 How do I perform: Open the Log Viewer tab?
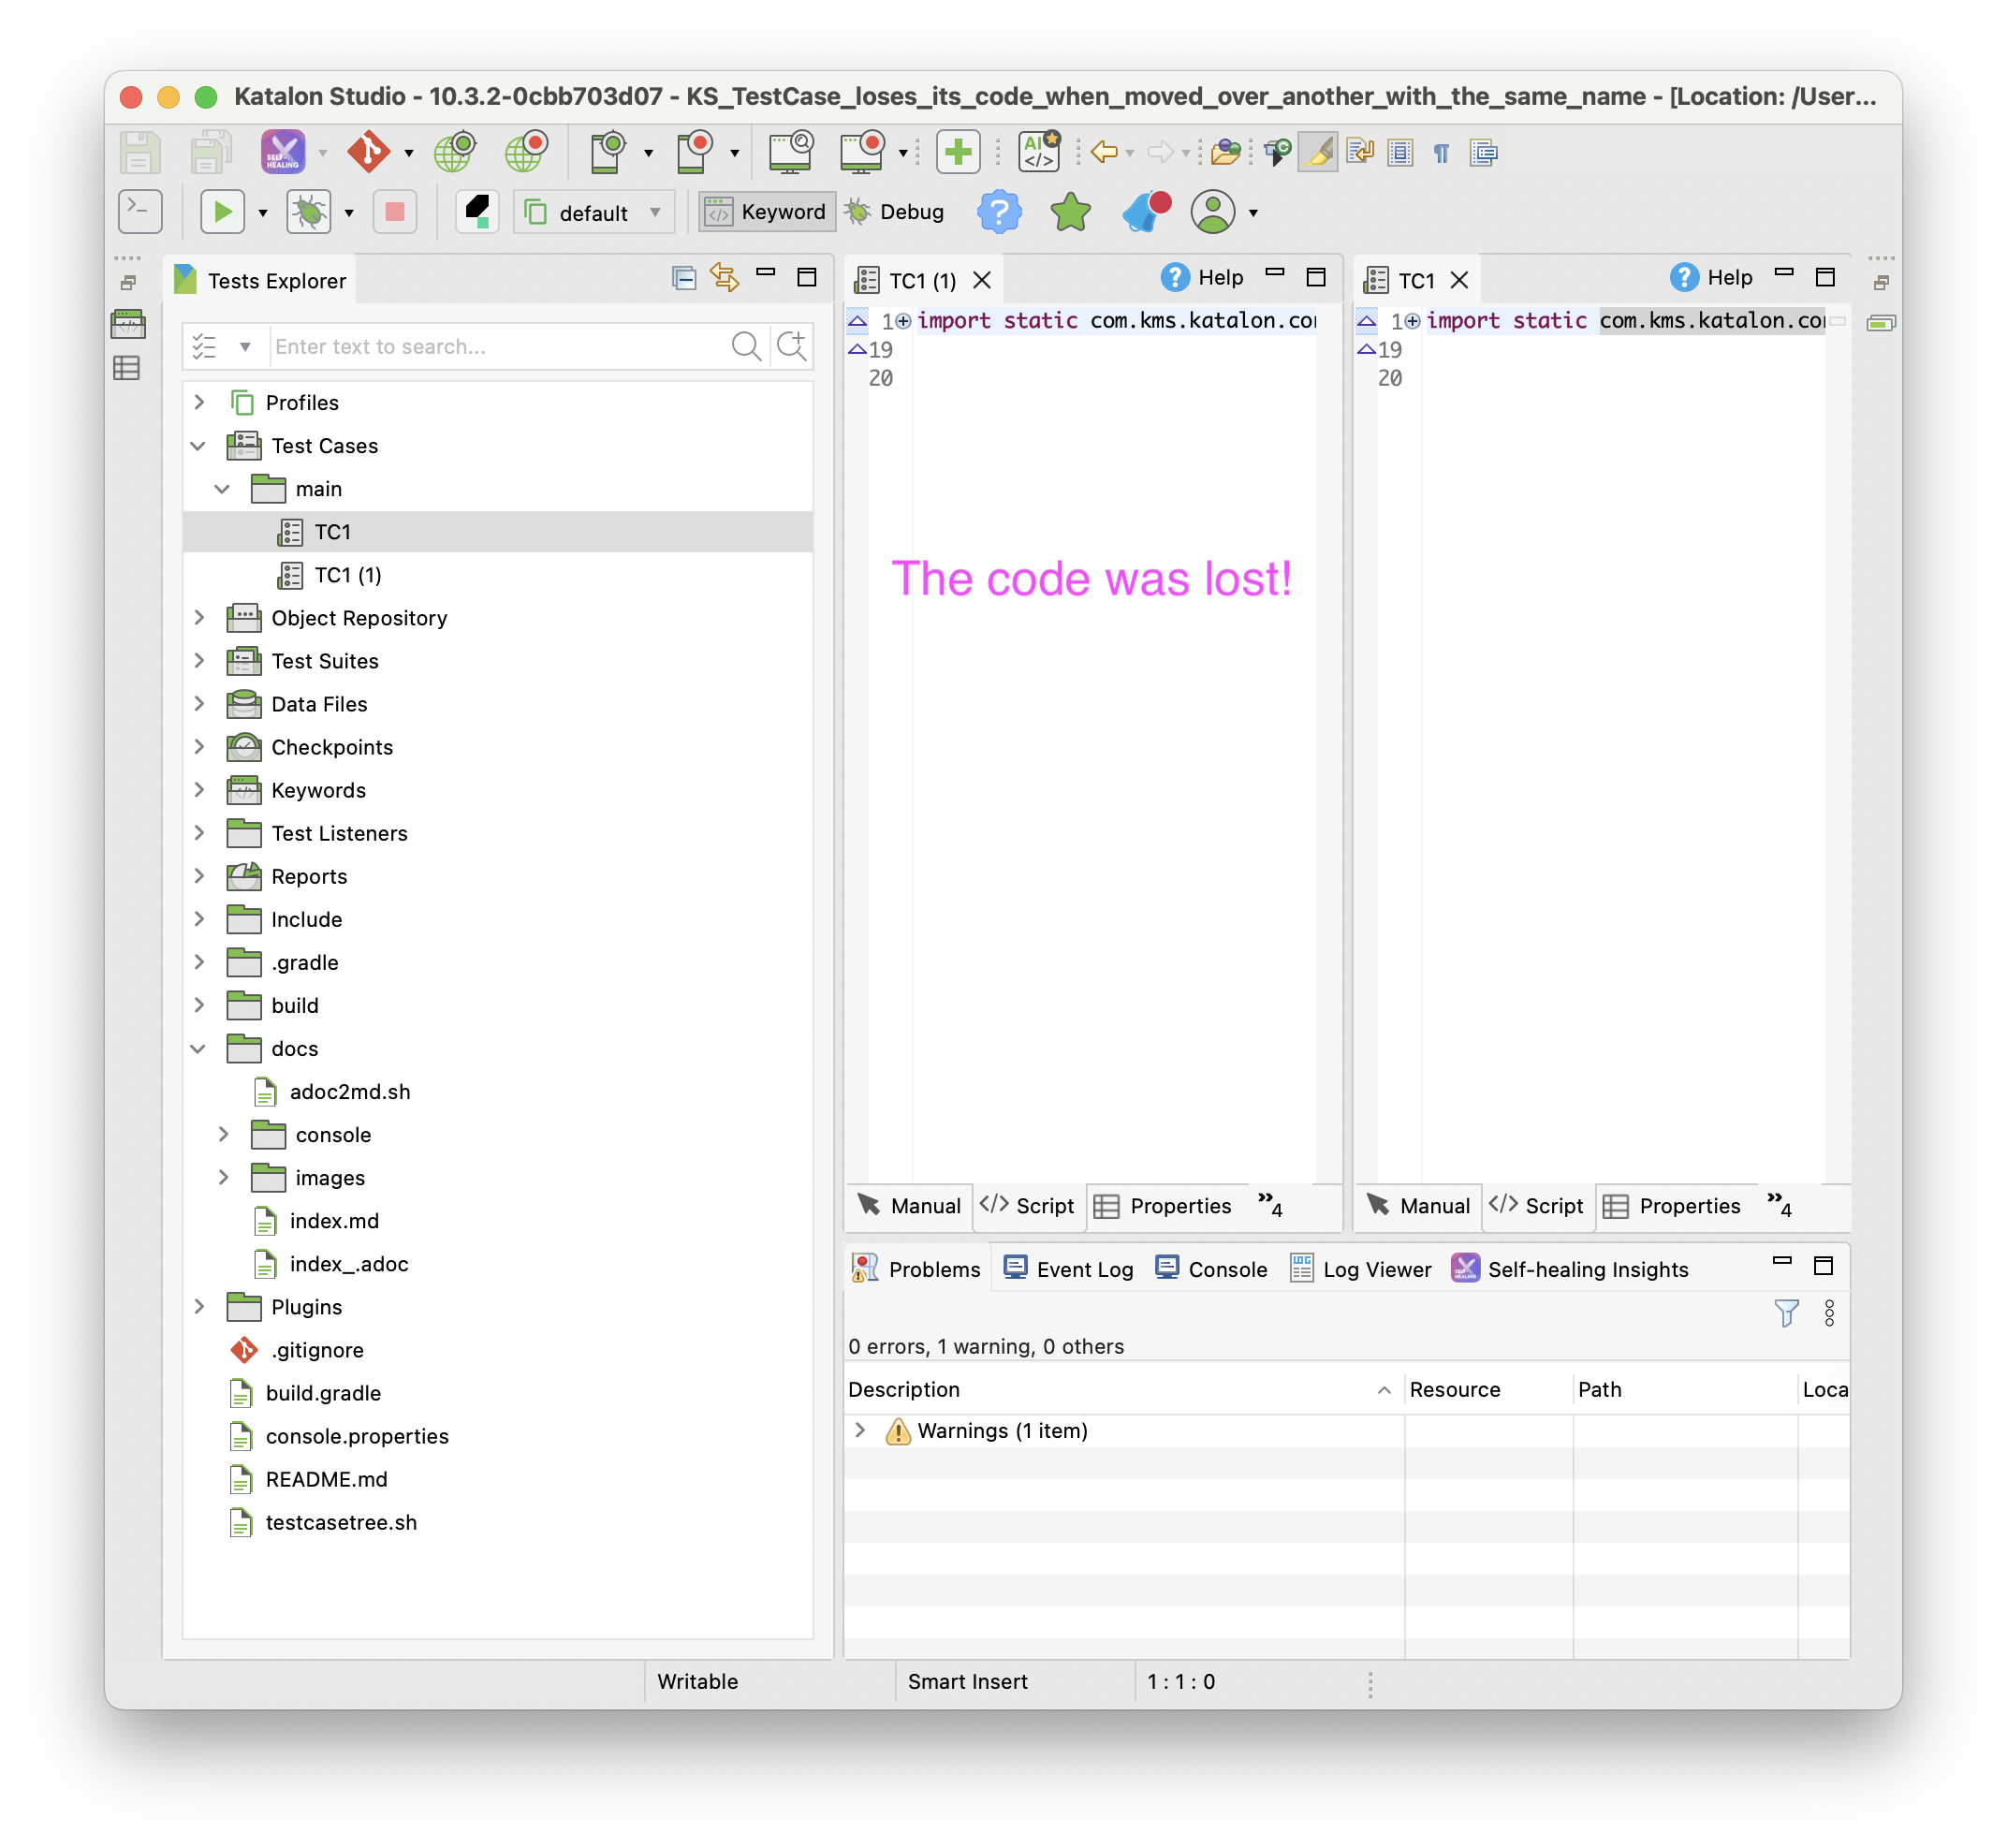(x=1361, y=1269)
